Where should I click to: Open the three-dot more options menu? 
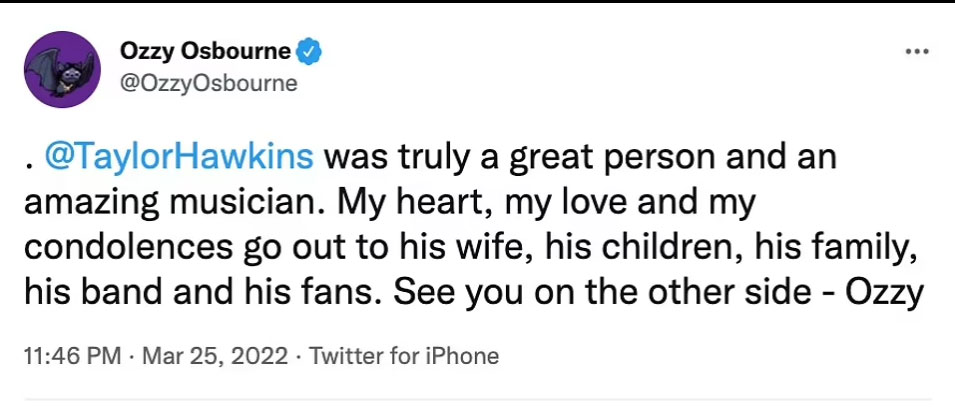pos(916,51)
